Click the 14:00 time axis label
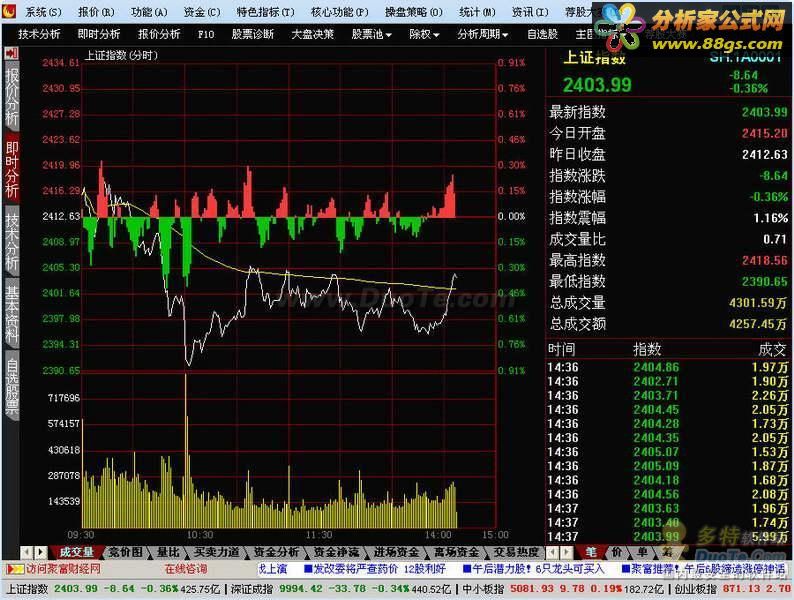 [x=438, y=535]
